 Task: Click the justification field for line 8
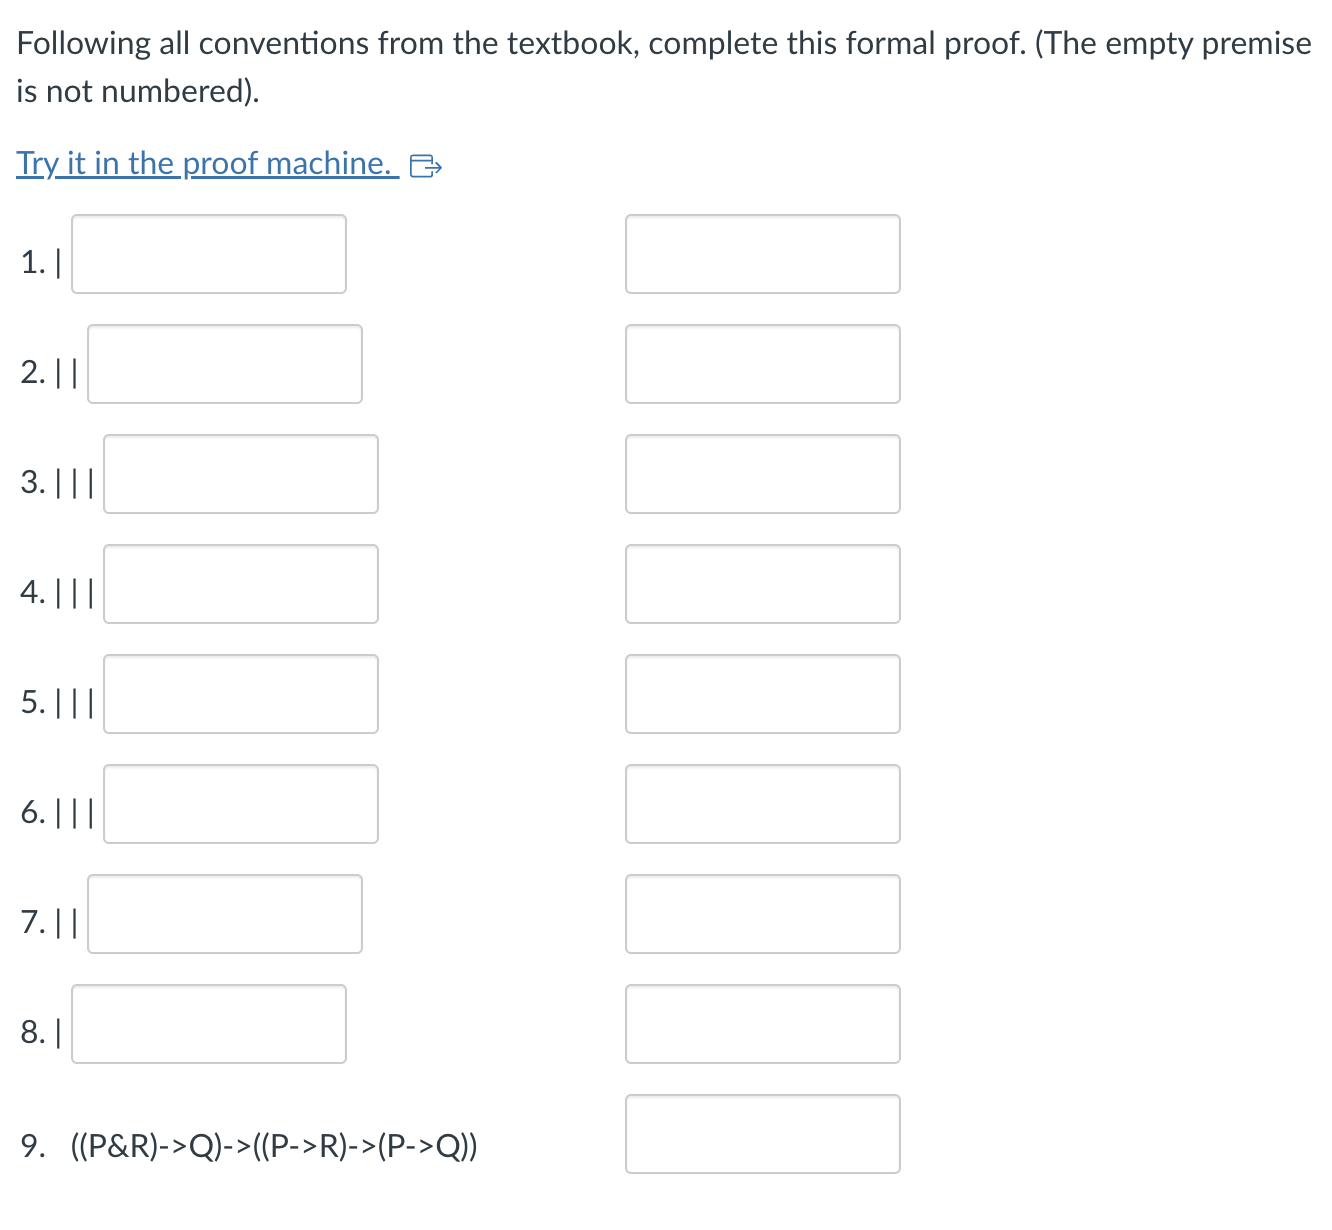pyautogui.click(x=762, y=1024)
